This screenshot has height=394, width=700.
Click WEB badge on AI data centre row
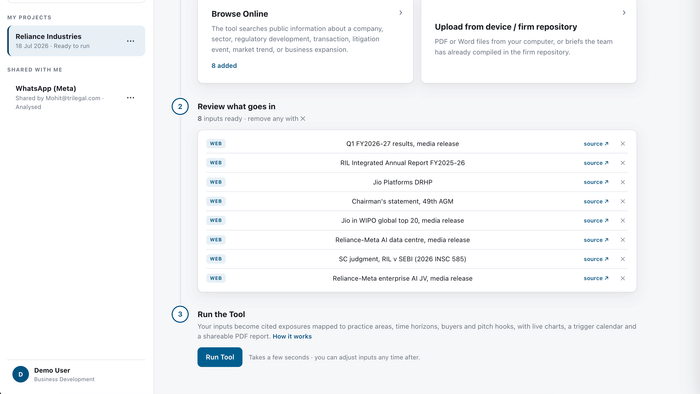[216, 240]
